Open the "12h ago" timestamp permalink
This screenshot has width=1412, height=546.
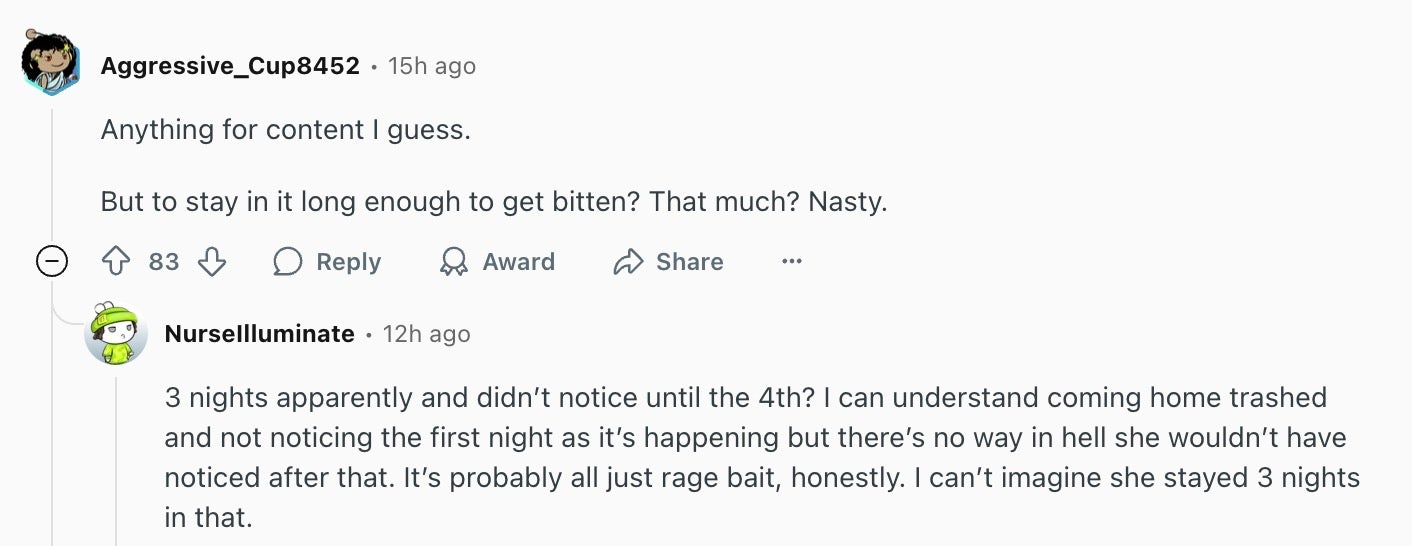pos(426,334)
